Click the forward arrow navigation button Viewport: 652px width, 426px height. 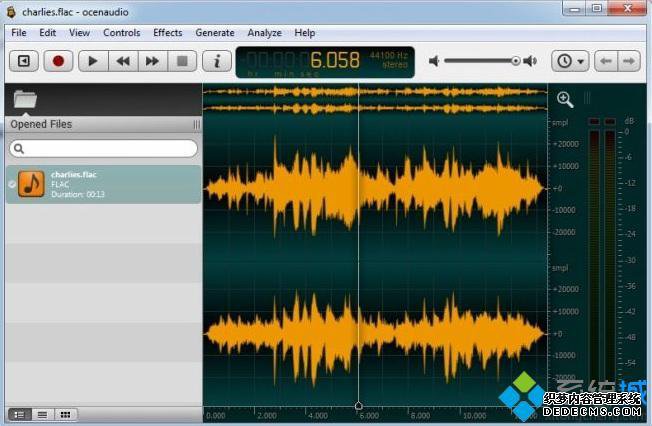629,61
